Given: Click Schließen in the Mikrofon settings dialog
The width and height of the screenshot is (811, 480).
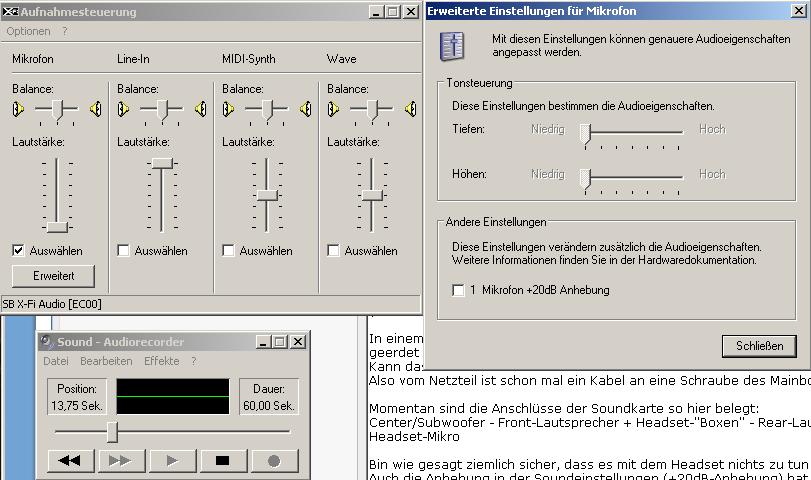Looking at the screenshot, I should point(759,346).
